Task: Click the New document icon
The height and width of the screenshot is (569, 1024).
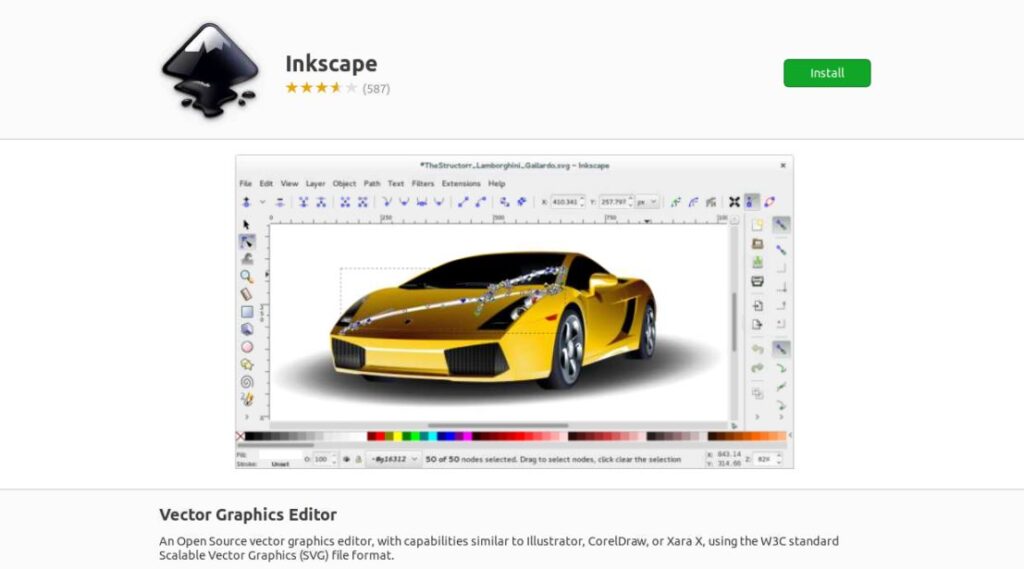Action: 758,225
